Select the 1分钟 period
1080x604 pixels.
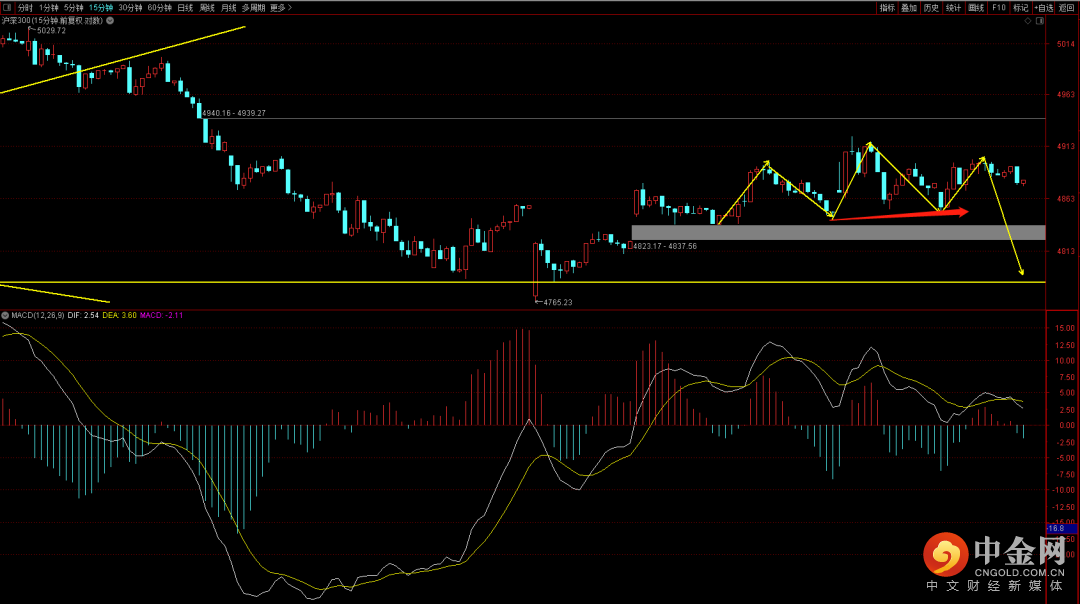(x=49, y=7)
